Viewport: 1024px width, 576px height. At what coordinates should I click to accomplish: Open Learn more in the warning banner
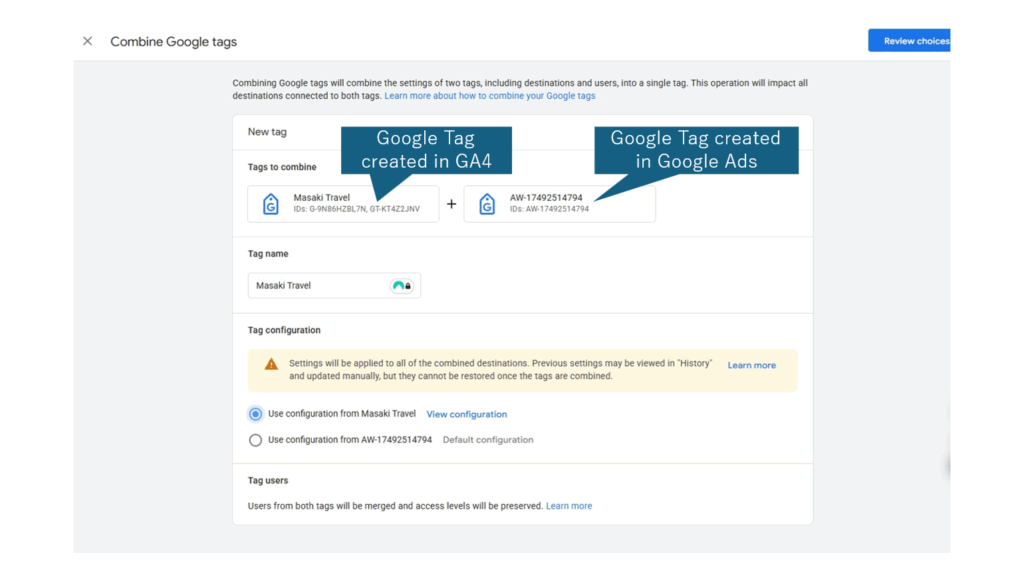coord(752,365)
